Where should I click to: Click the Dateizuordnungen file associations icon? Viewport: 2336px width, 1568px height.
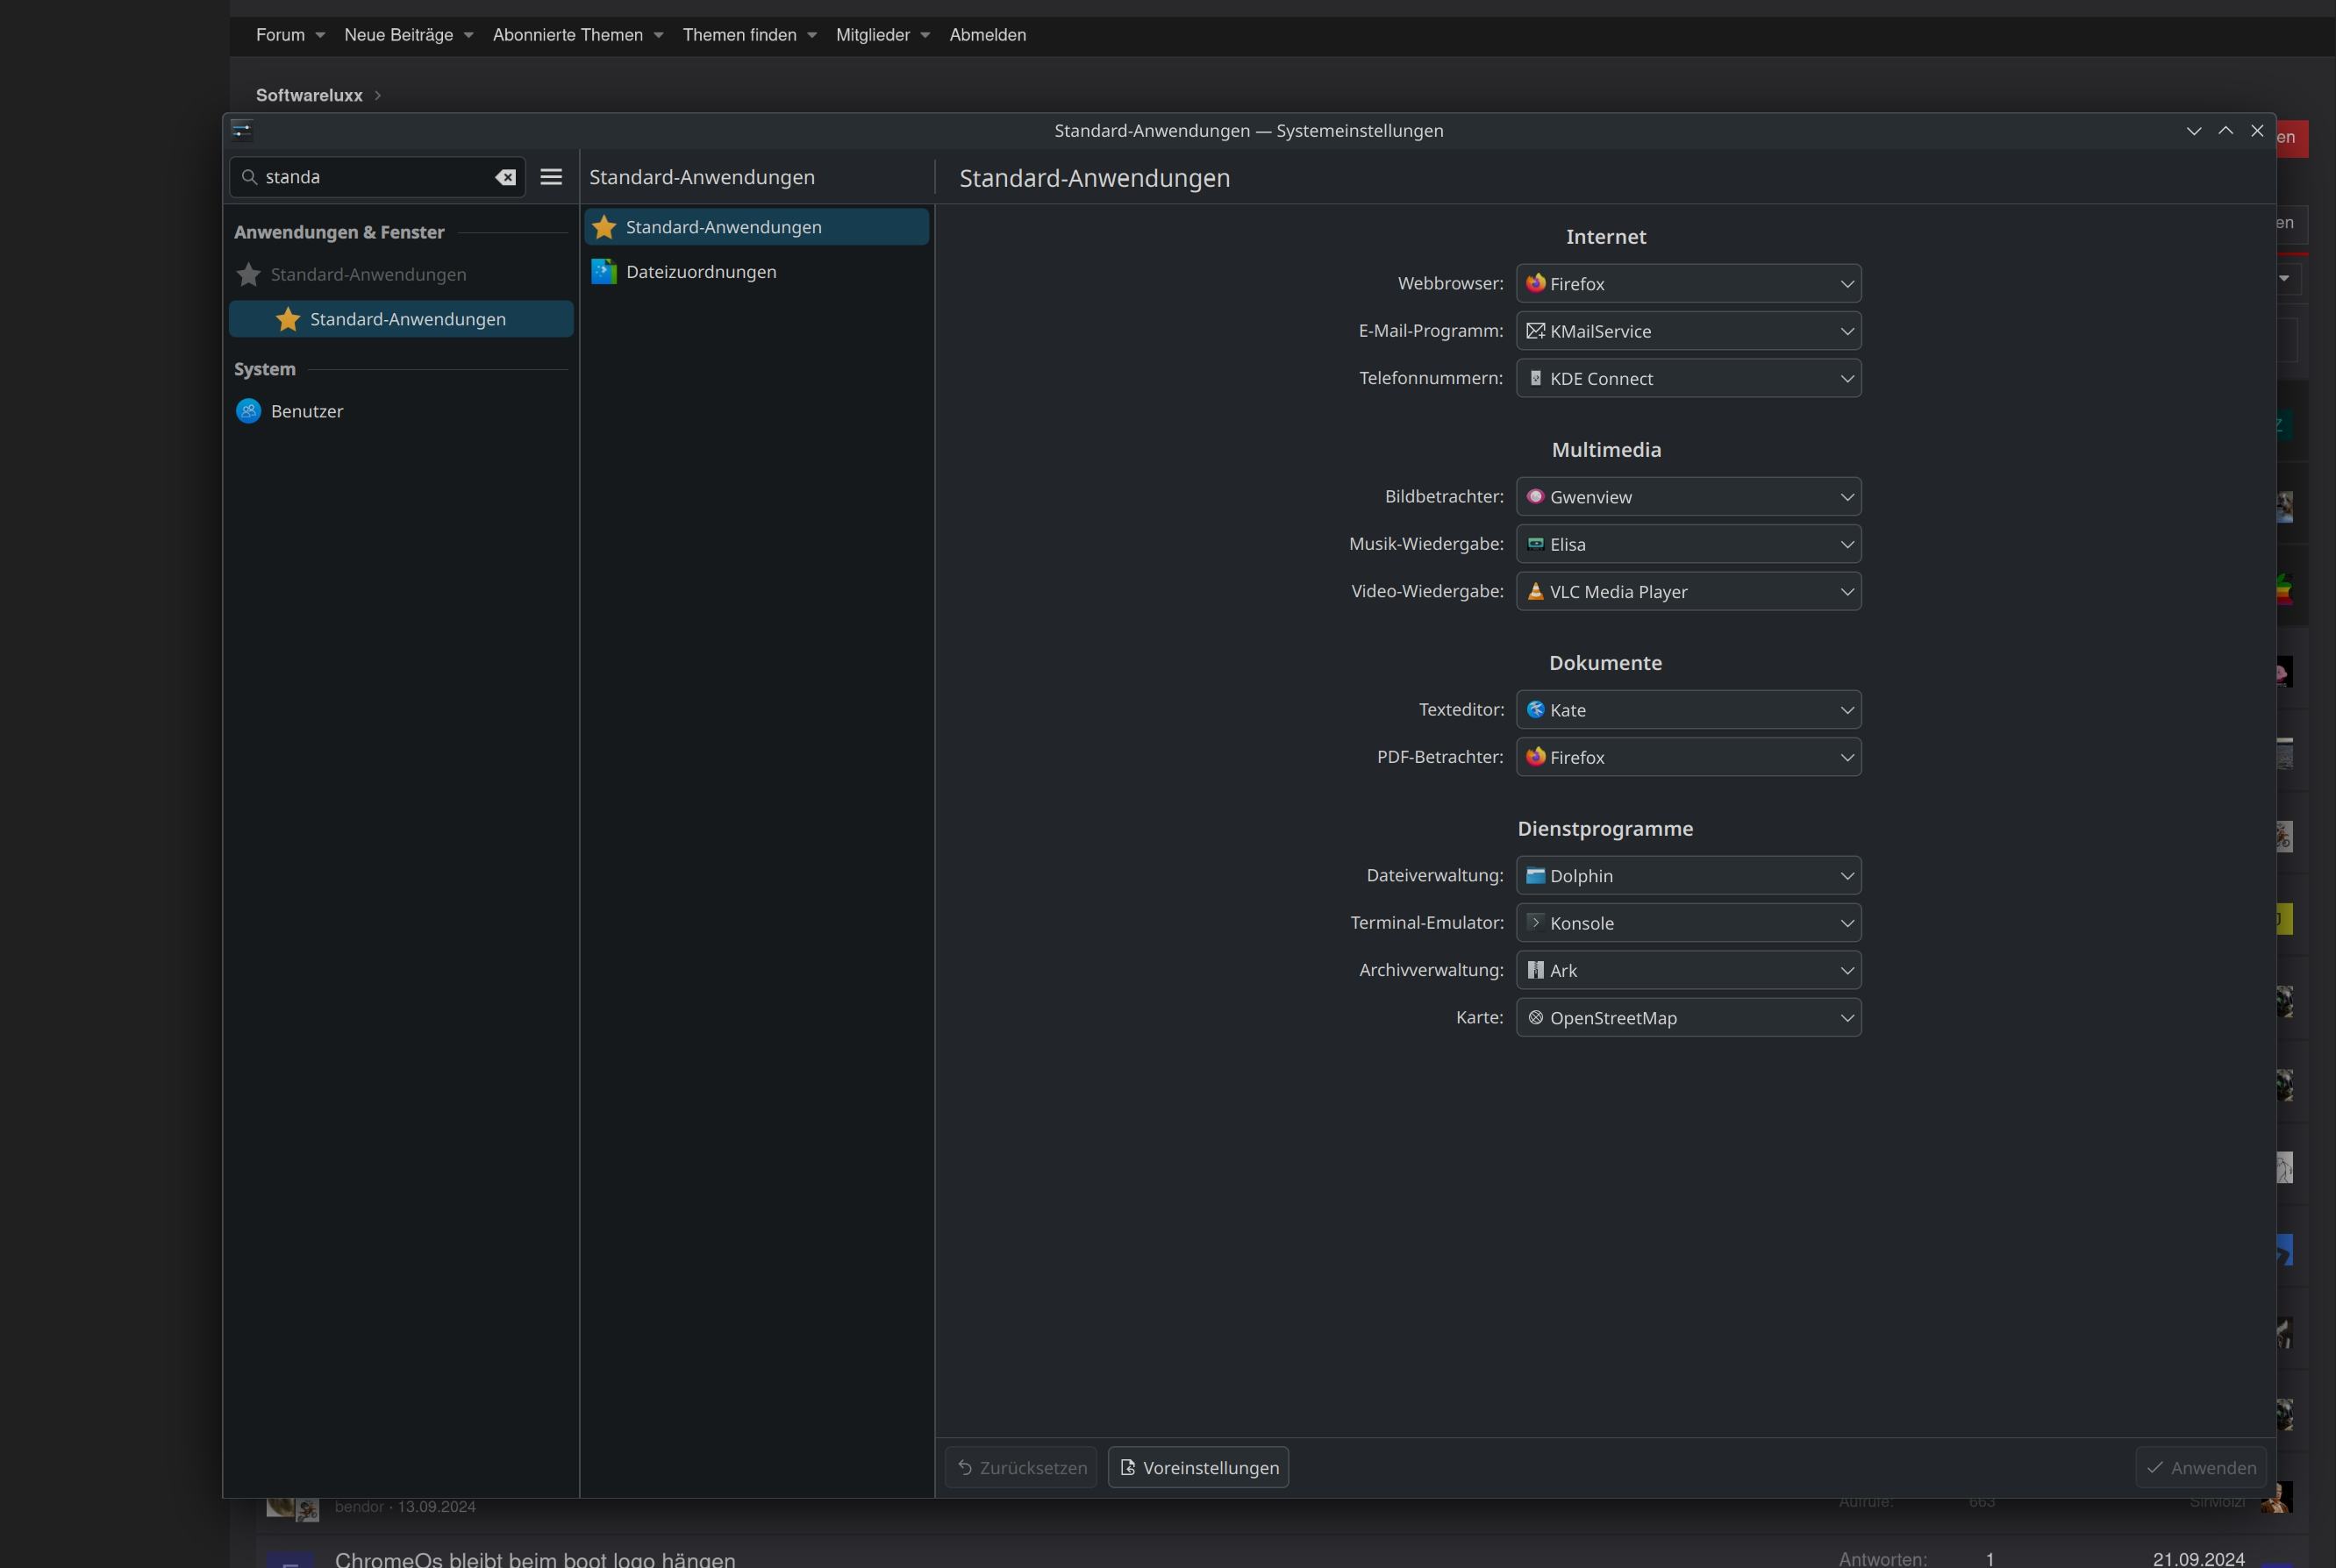click(x=604, y=272)
